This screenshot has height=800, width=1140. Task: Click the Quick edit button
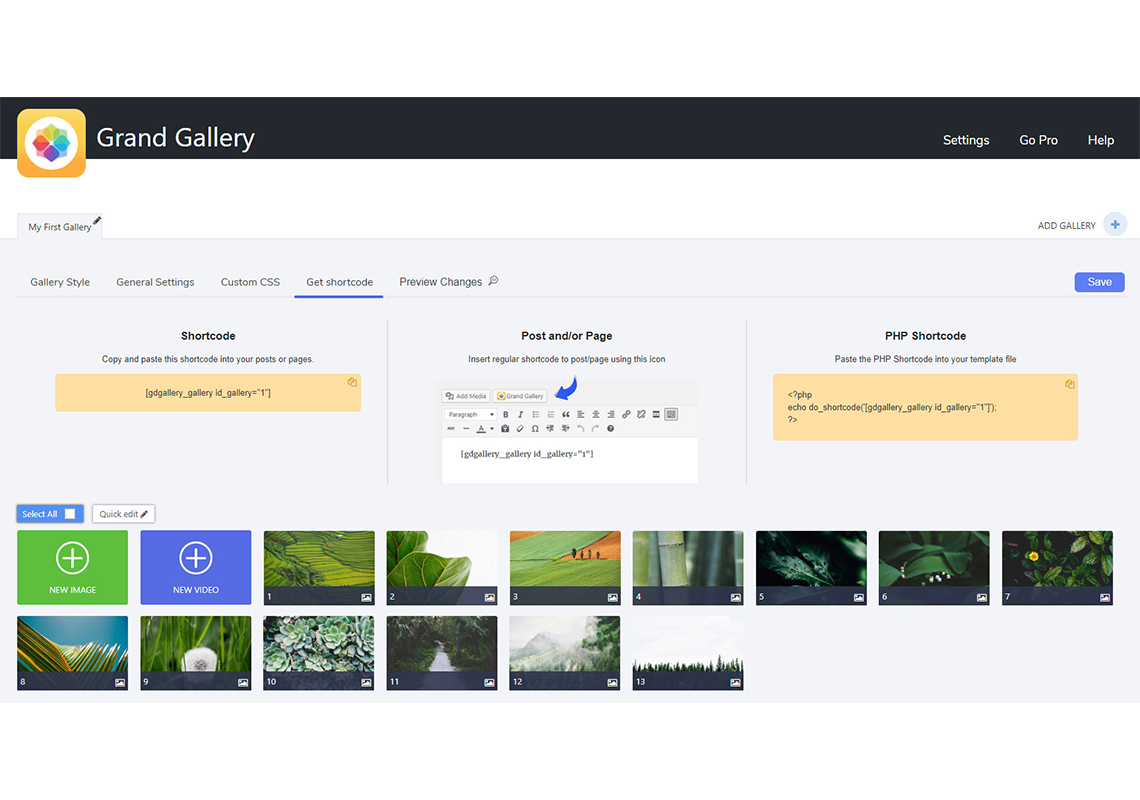[123, 514]
